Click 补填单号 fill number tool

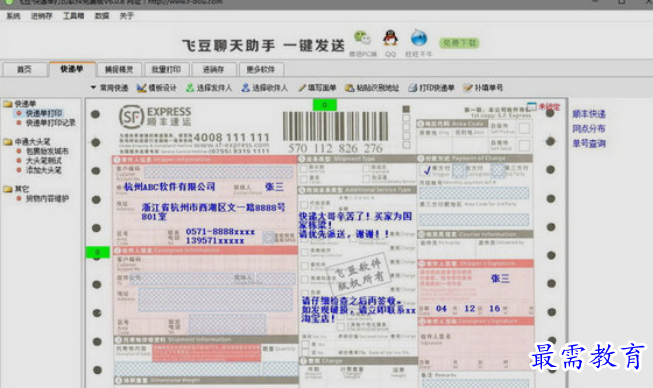483,88
